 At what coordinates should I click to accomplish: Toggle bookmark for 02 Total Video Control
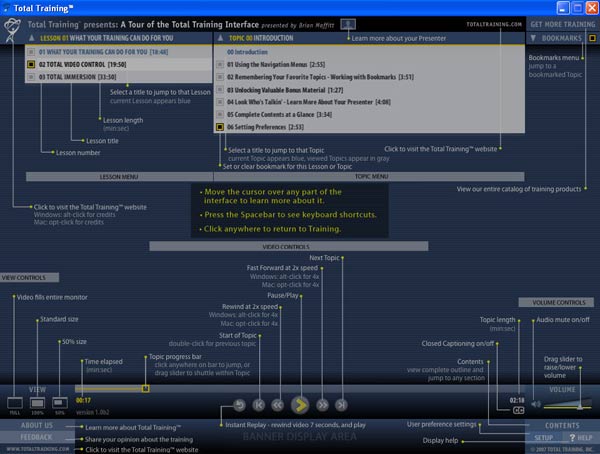click(x=31, y=64)
